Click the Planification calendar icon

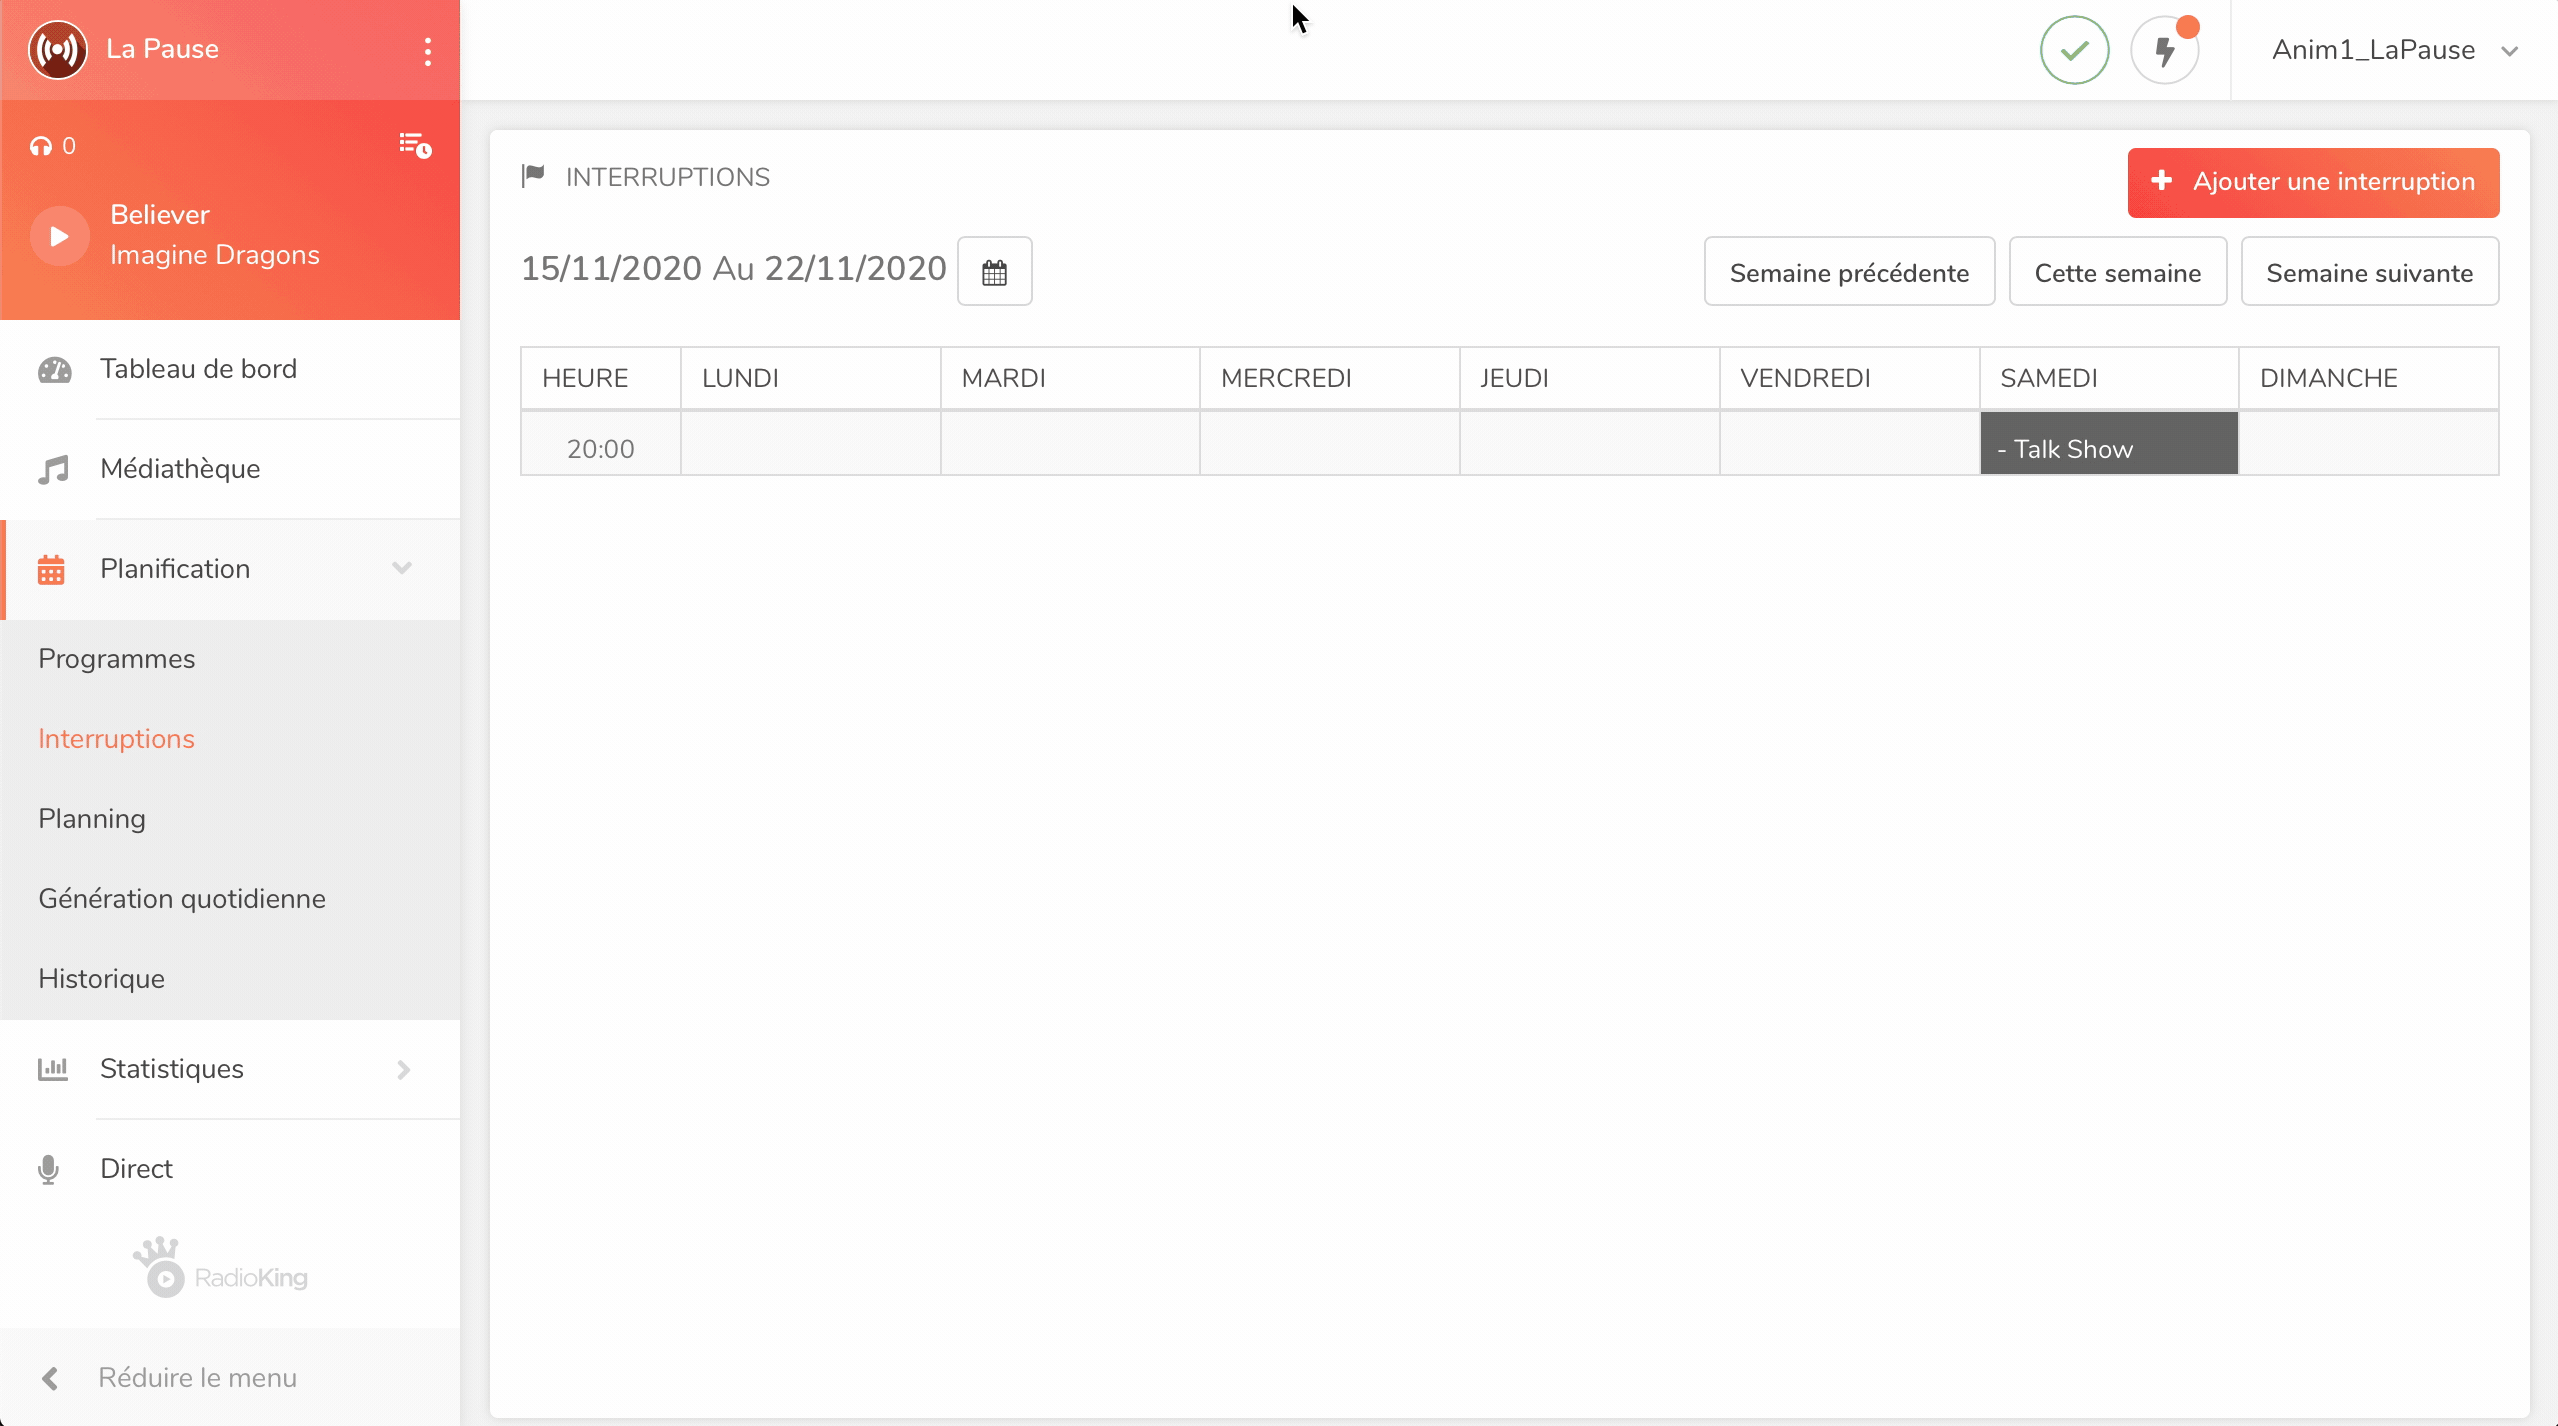pos(51,570)
